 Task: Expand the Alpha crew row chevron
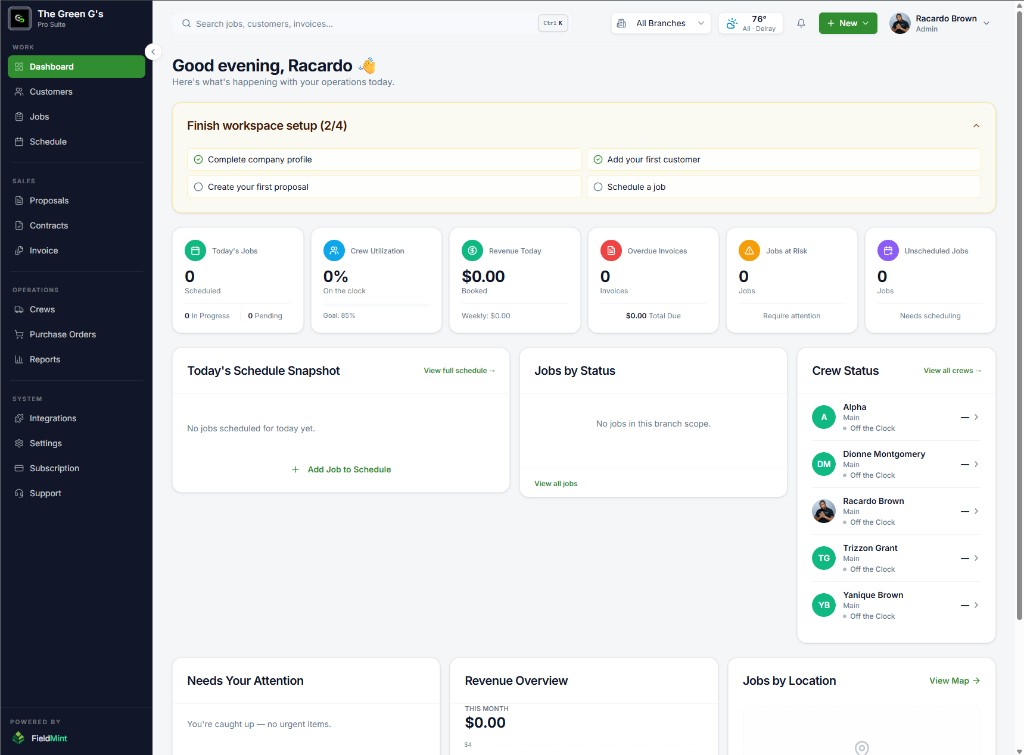[x=976, y=417]
